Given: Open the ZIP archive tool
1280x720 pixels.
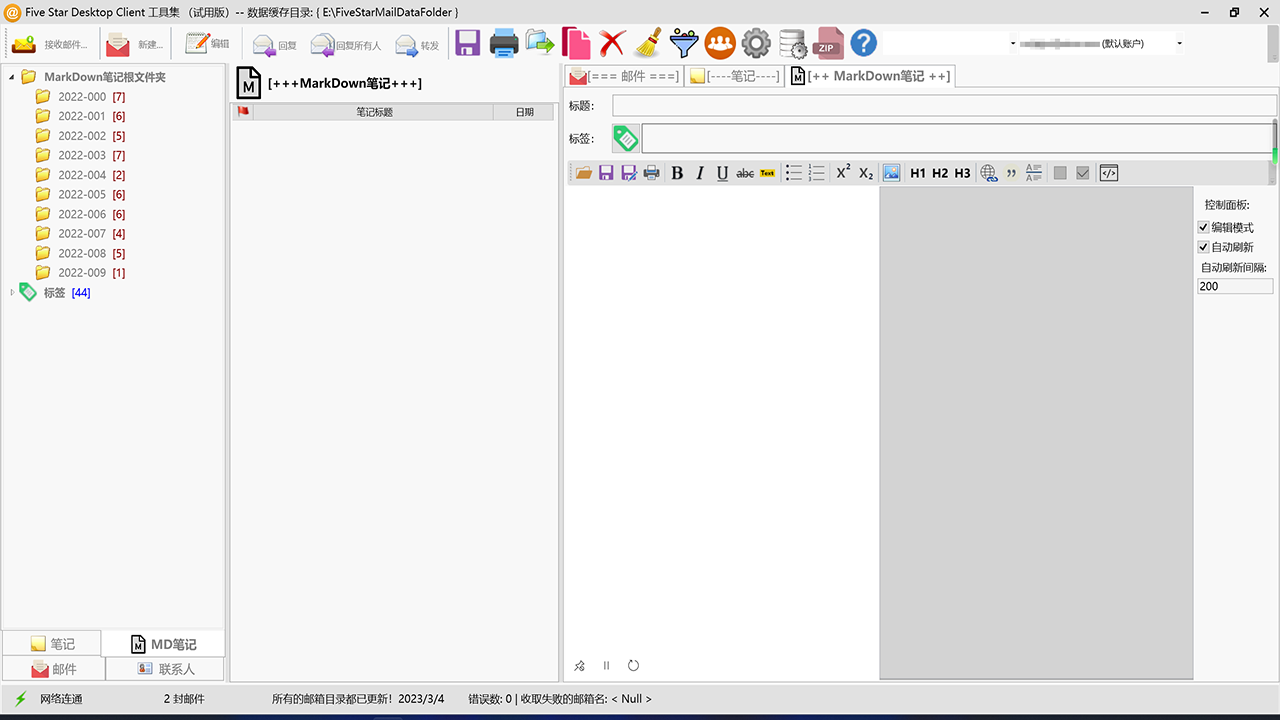Looking at the screenshot, I should [827, 43].
